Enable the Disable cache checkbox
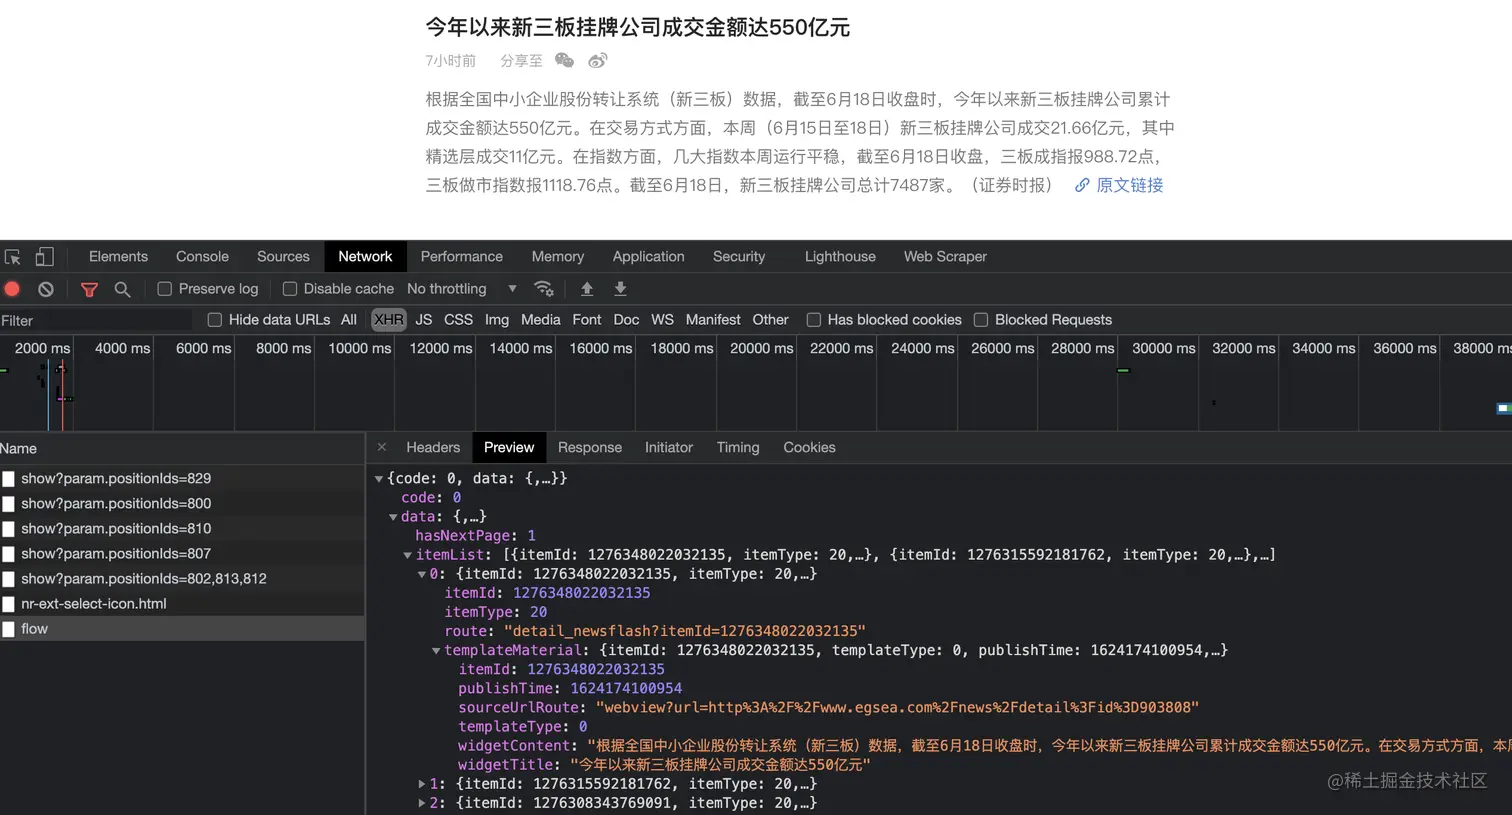1512x815 pixels. [x=290, y=289]
